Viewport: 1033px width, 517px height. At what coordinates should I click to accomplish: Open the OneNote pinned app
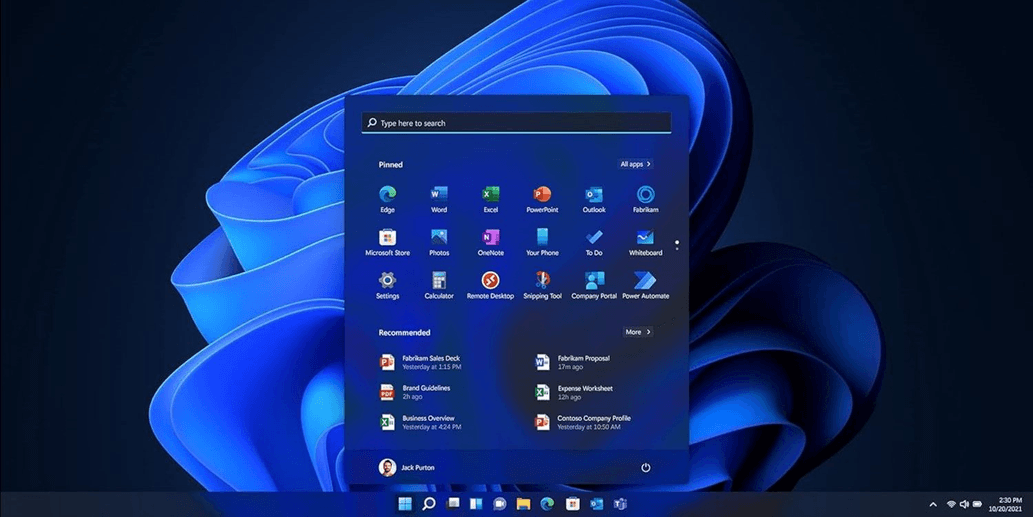point(490,239)
